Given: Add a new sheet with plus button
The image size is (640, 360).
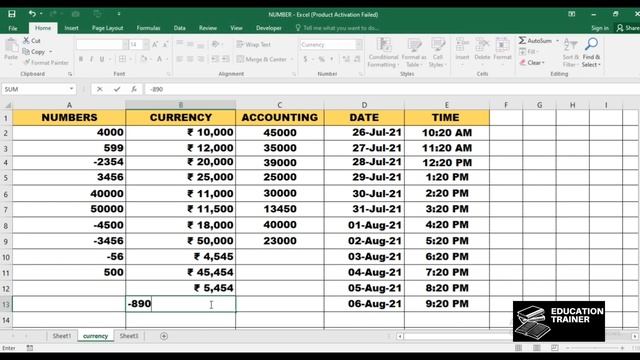Looking at the screenshot, I should click(164, 336).
